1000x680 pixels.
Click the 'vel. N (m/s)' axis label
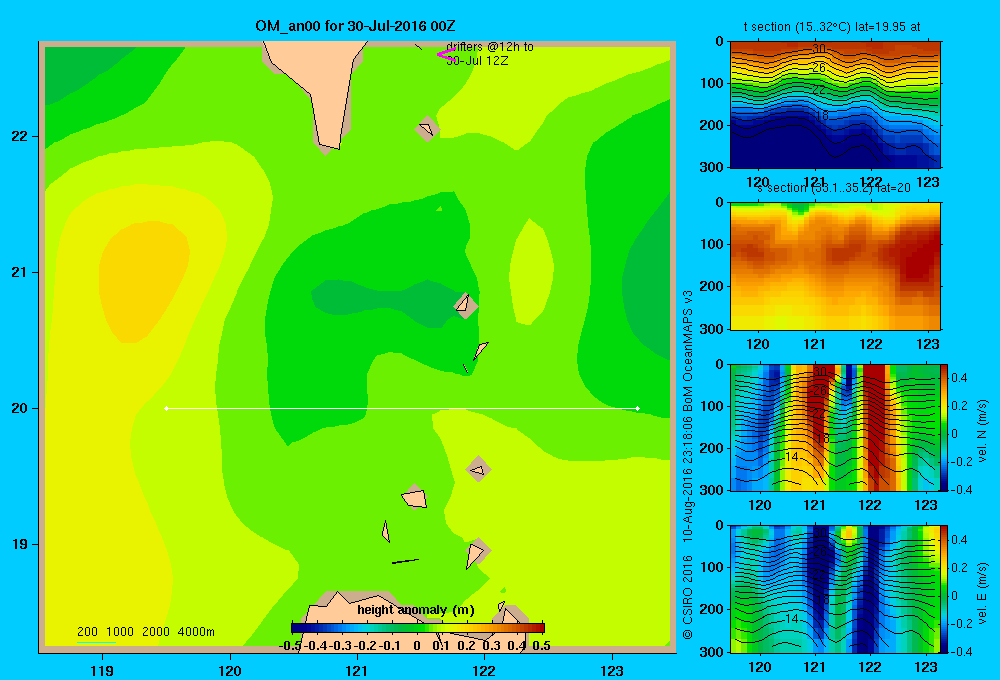pos(983,431)
